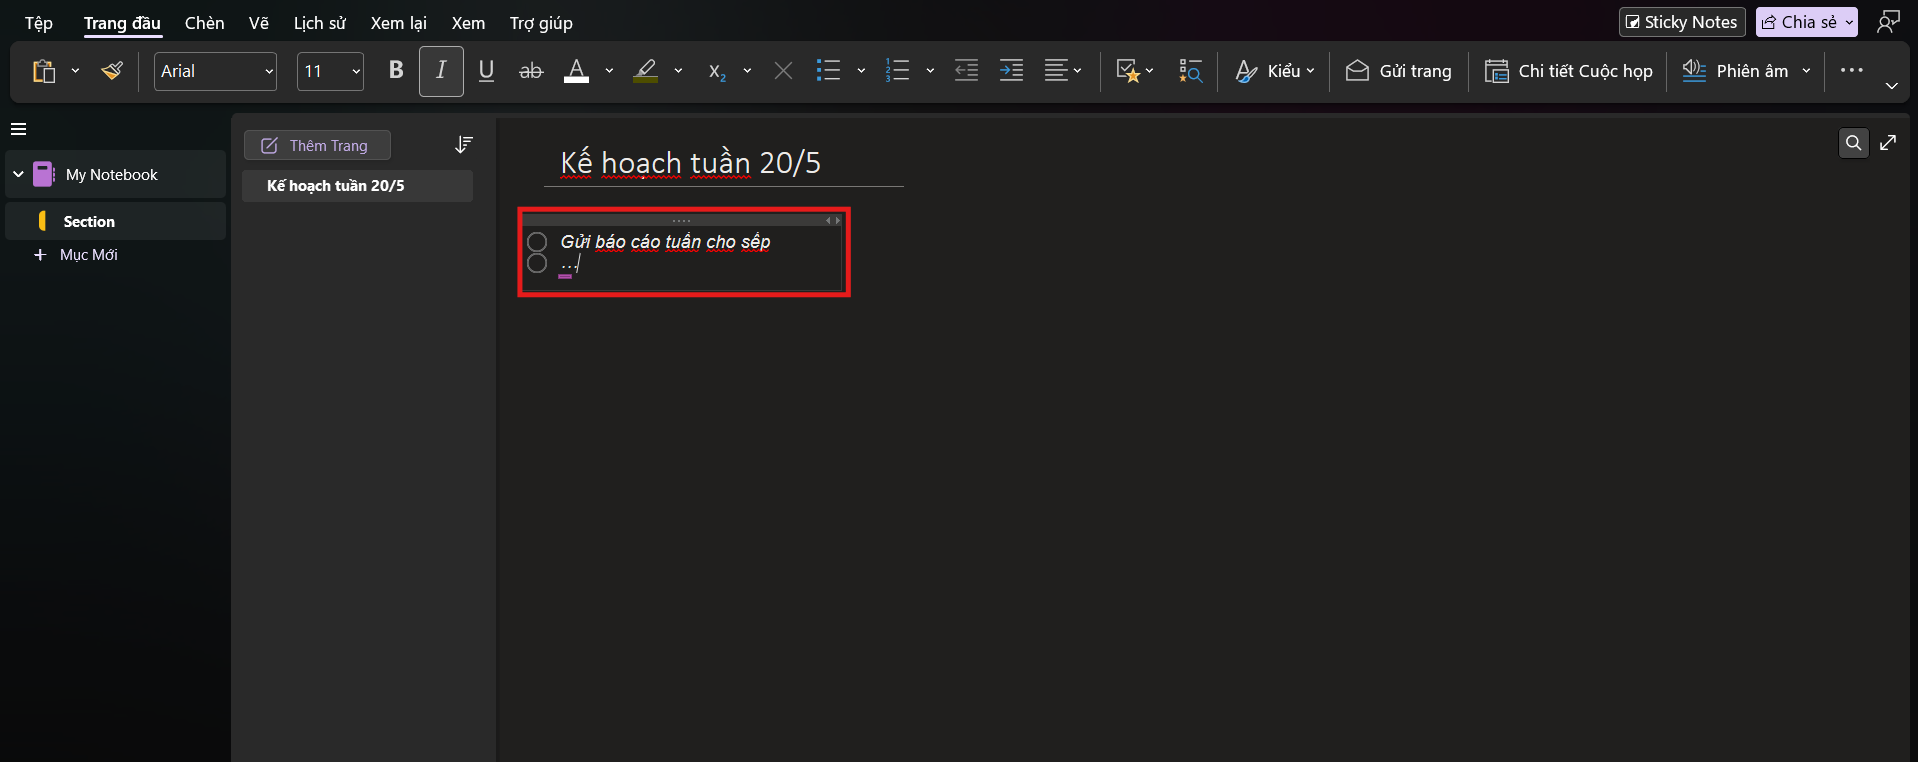Open the highlight color dropdown arrow
1918x762 pixels.
[678, 71]
